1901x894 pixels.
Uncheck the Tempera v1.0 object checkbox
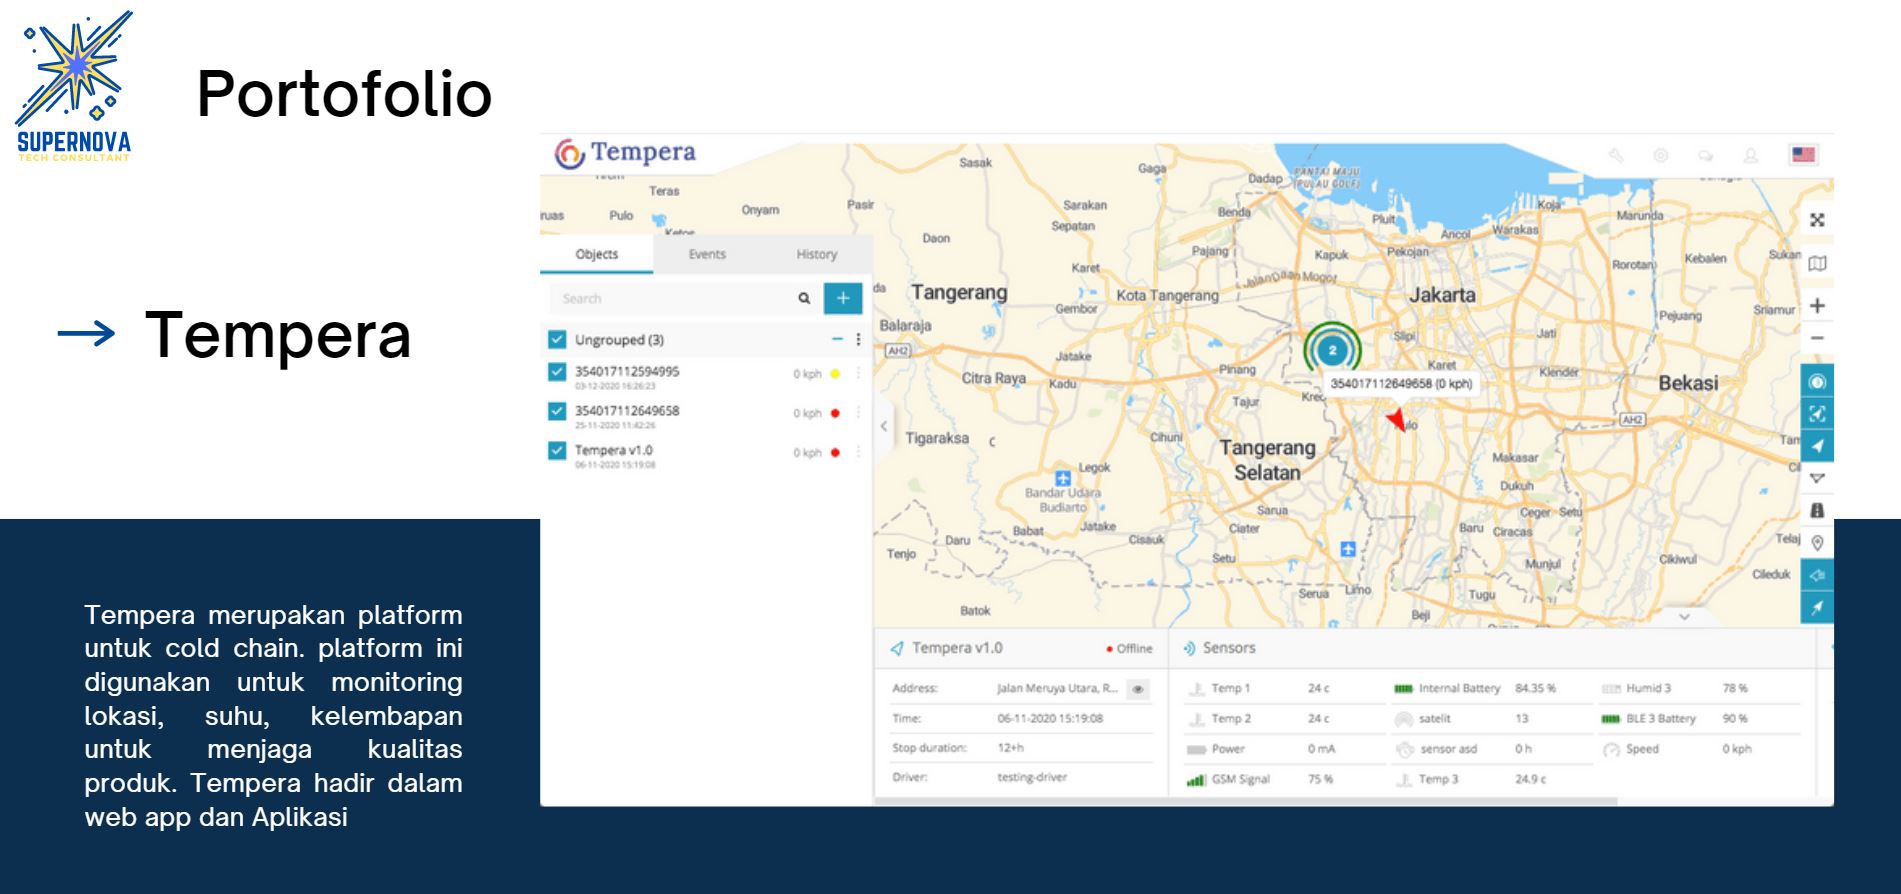[557, 451]
